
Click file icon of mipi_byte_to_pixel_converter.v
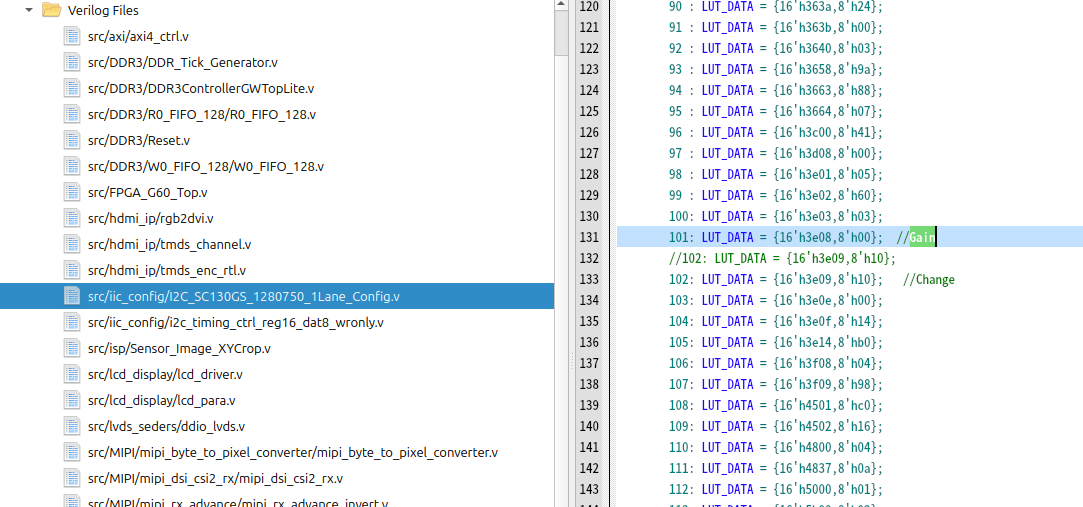point(73,452)
